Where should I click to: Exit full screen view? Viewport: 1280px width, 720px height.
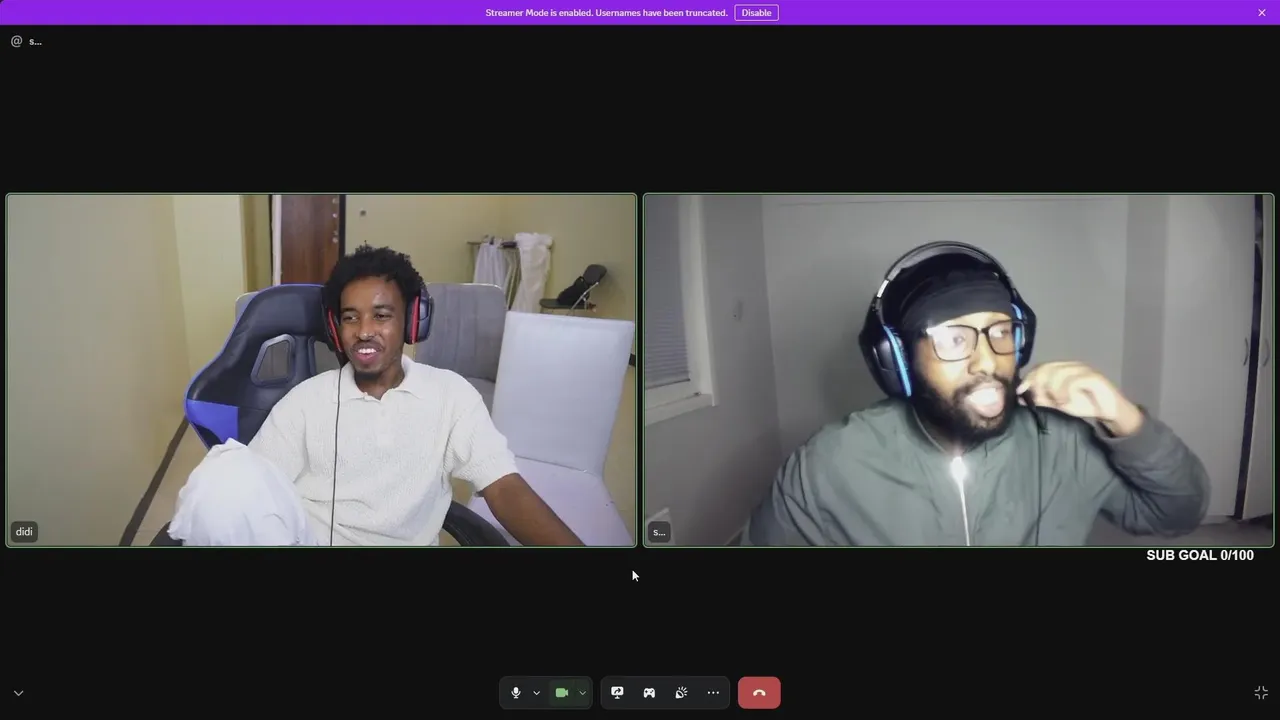coord(1261,693)
